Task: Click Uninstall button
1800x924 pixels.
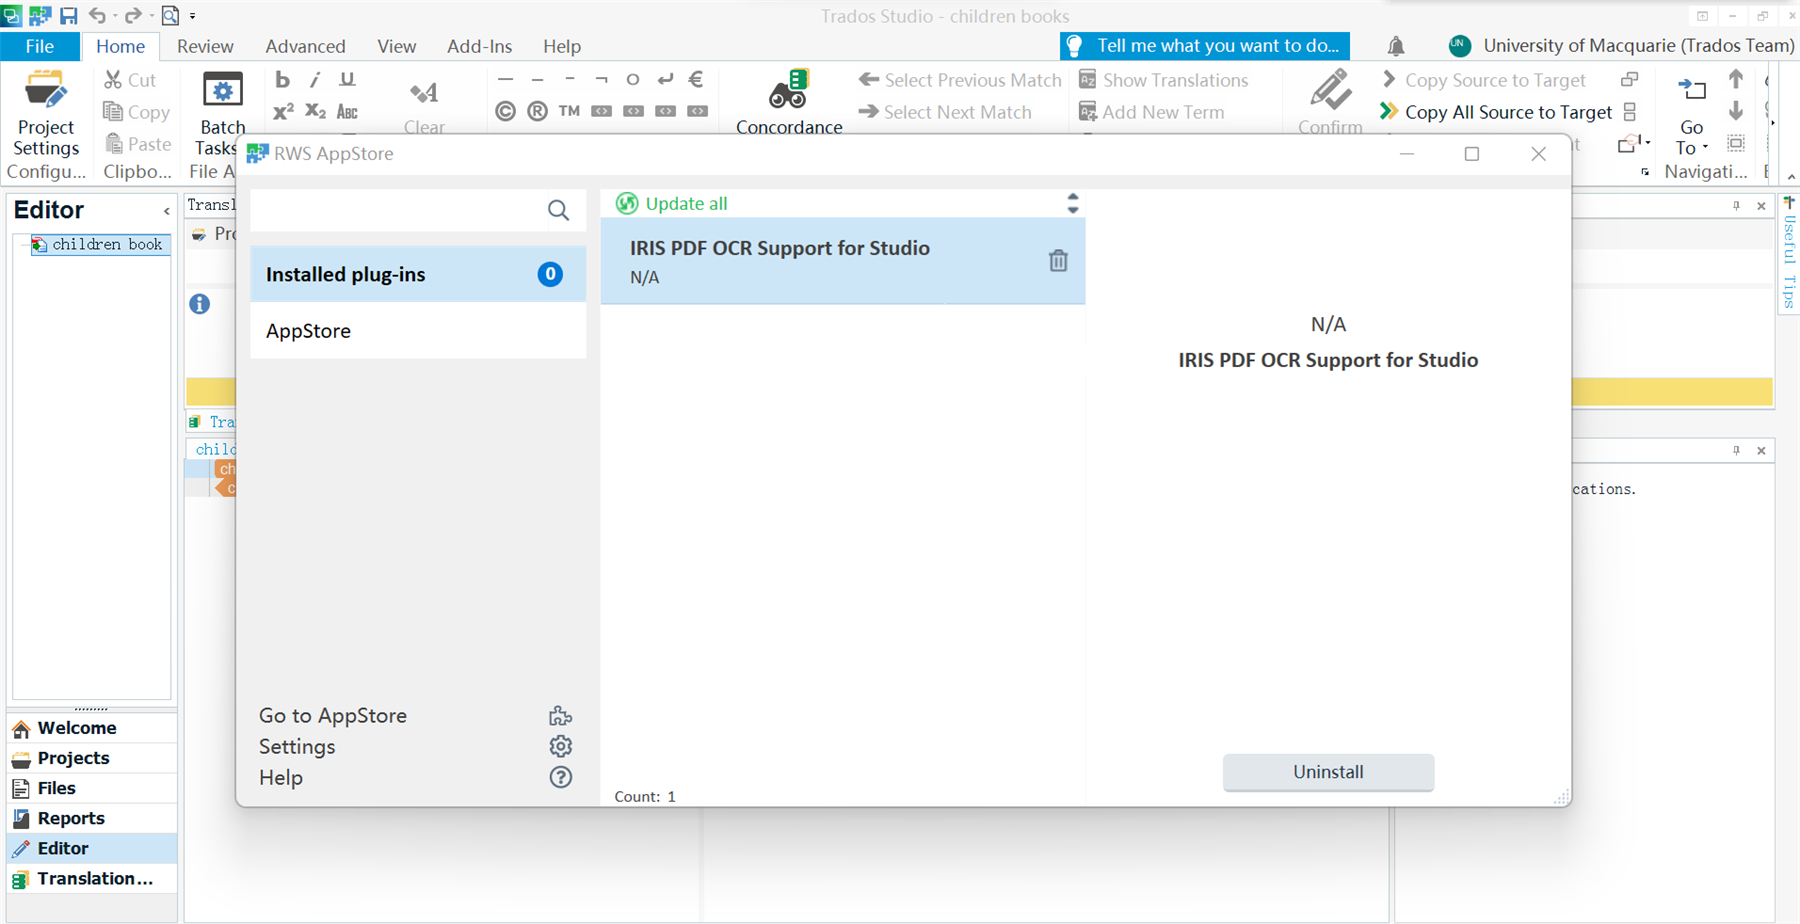Action: [1328, 772]
